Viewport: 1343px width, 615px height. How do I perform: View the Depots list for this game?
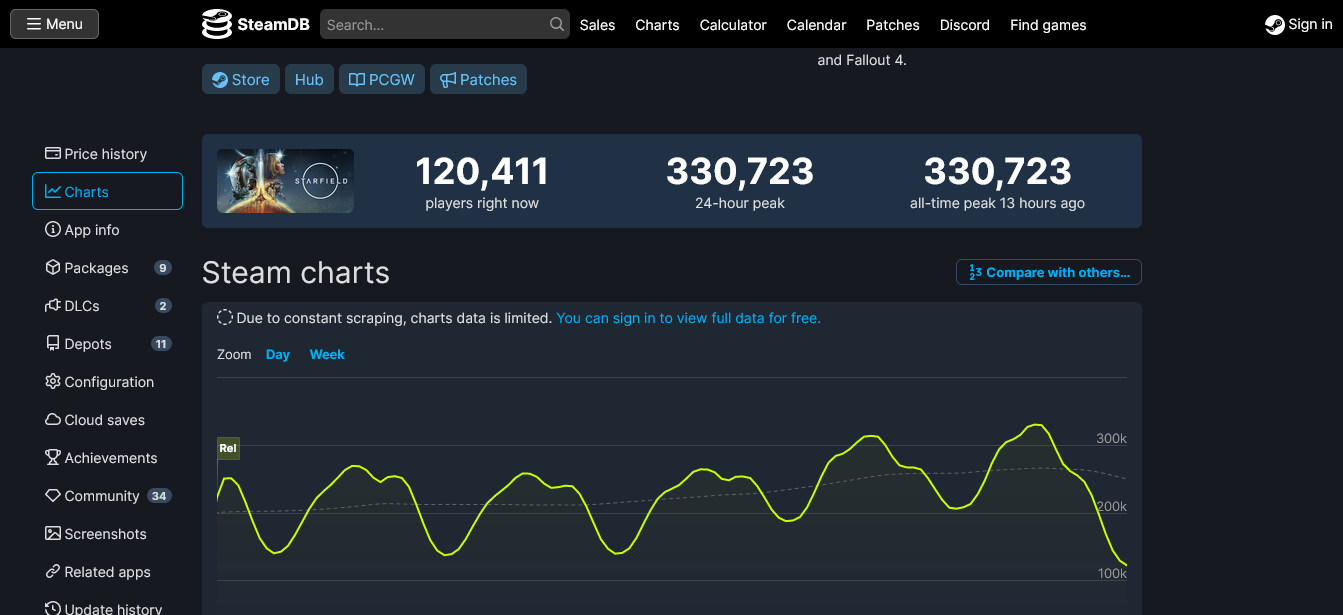tap(87, 343)
